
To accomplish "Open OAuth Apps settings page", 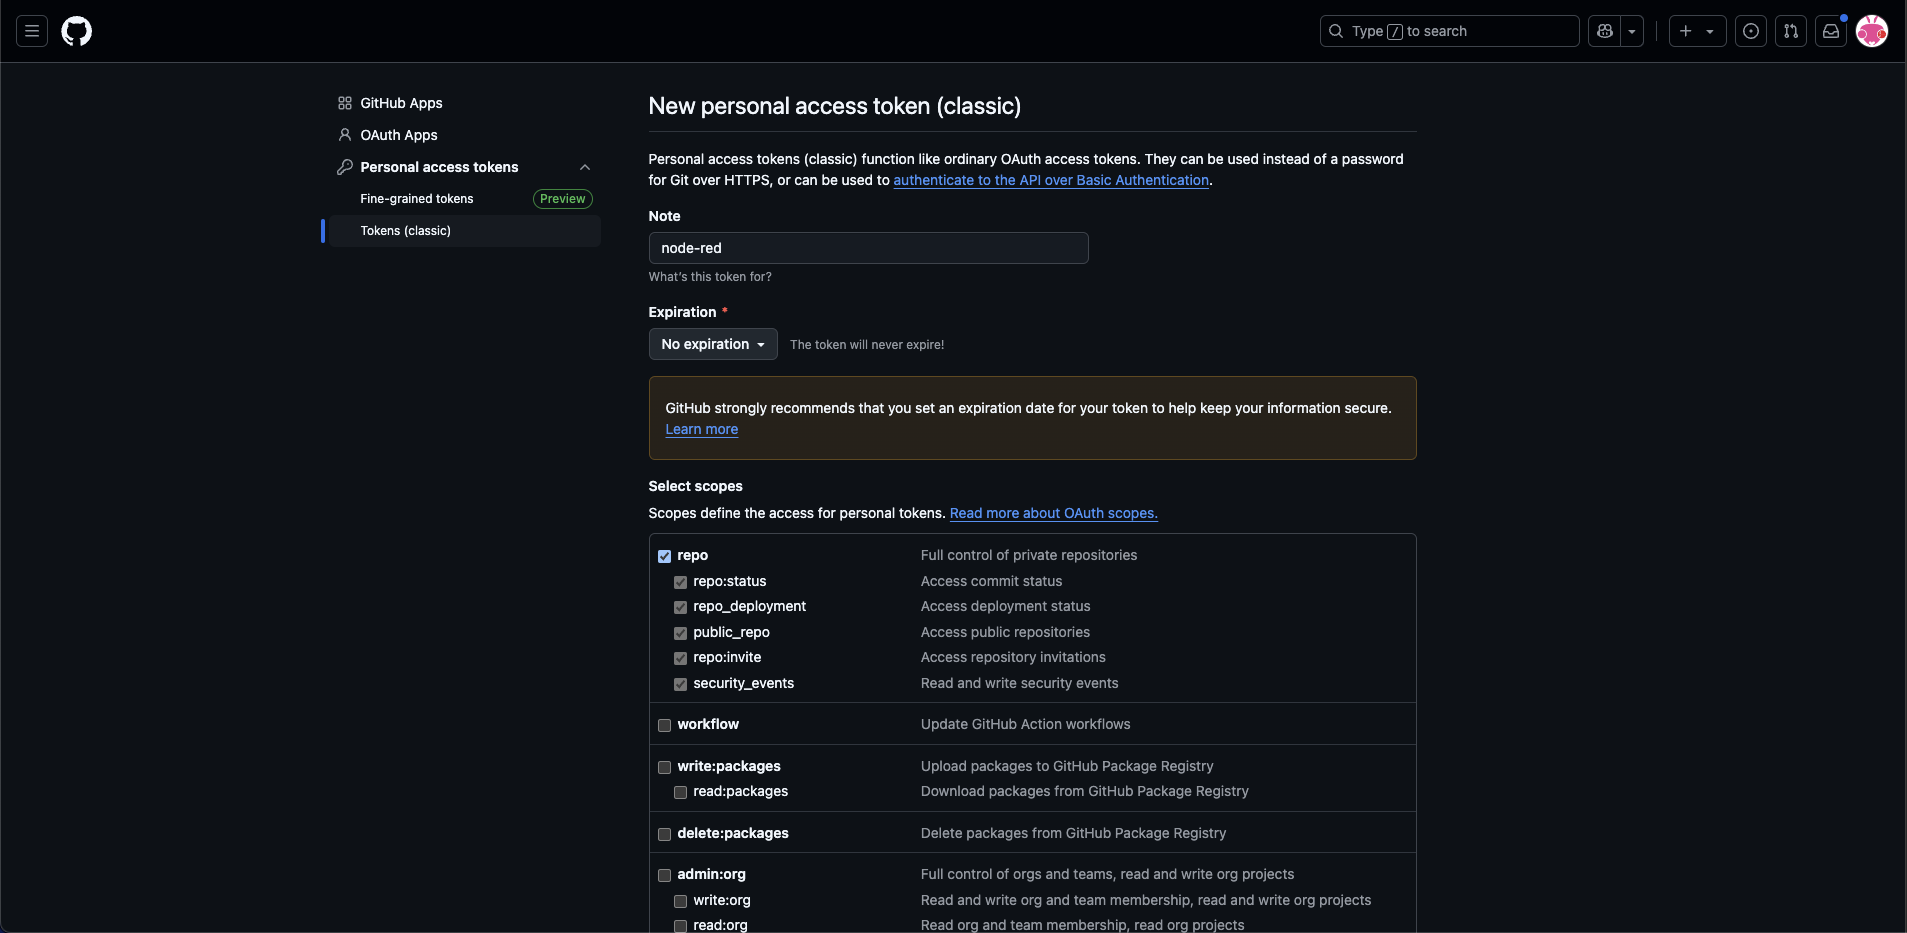I will 399,135.
